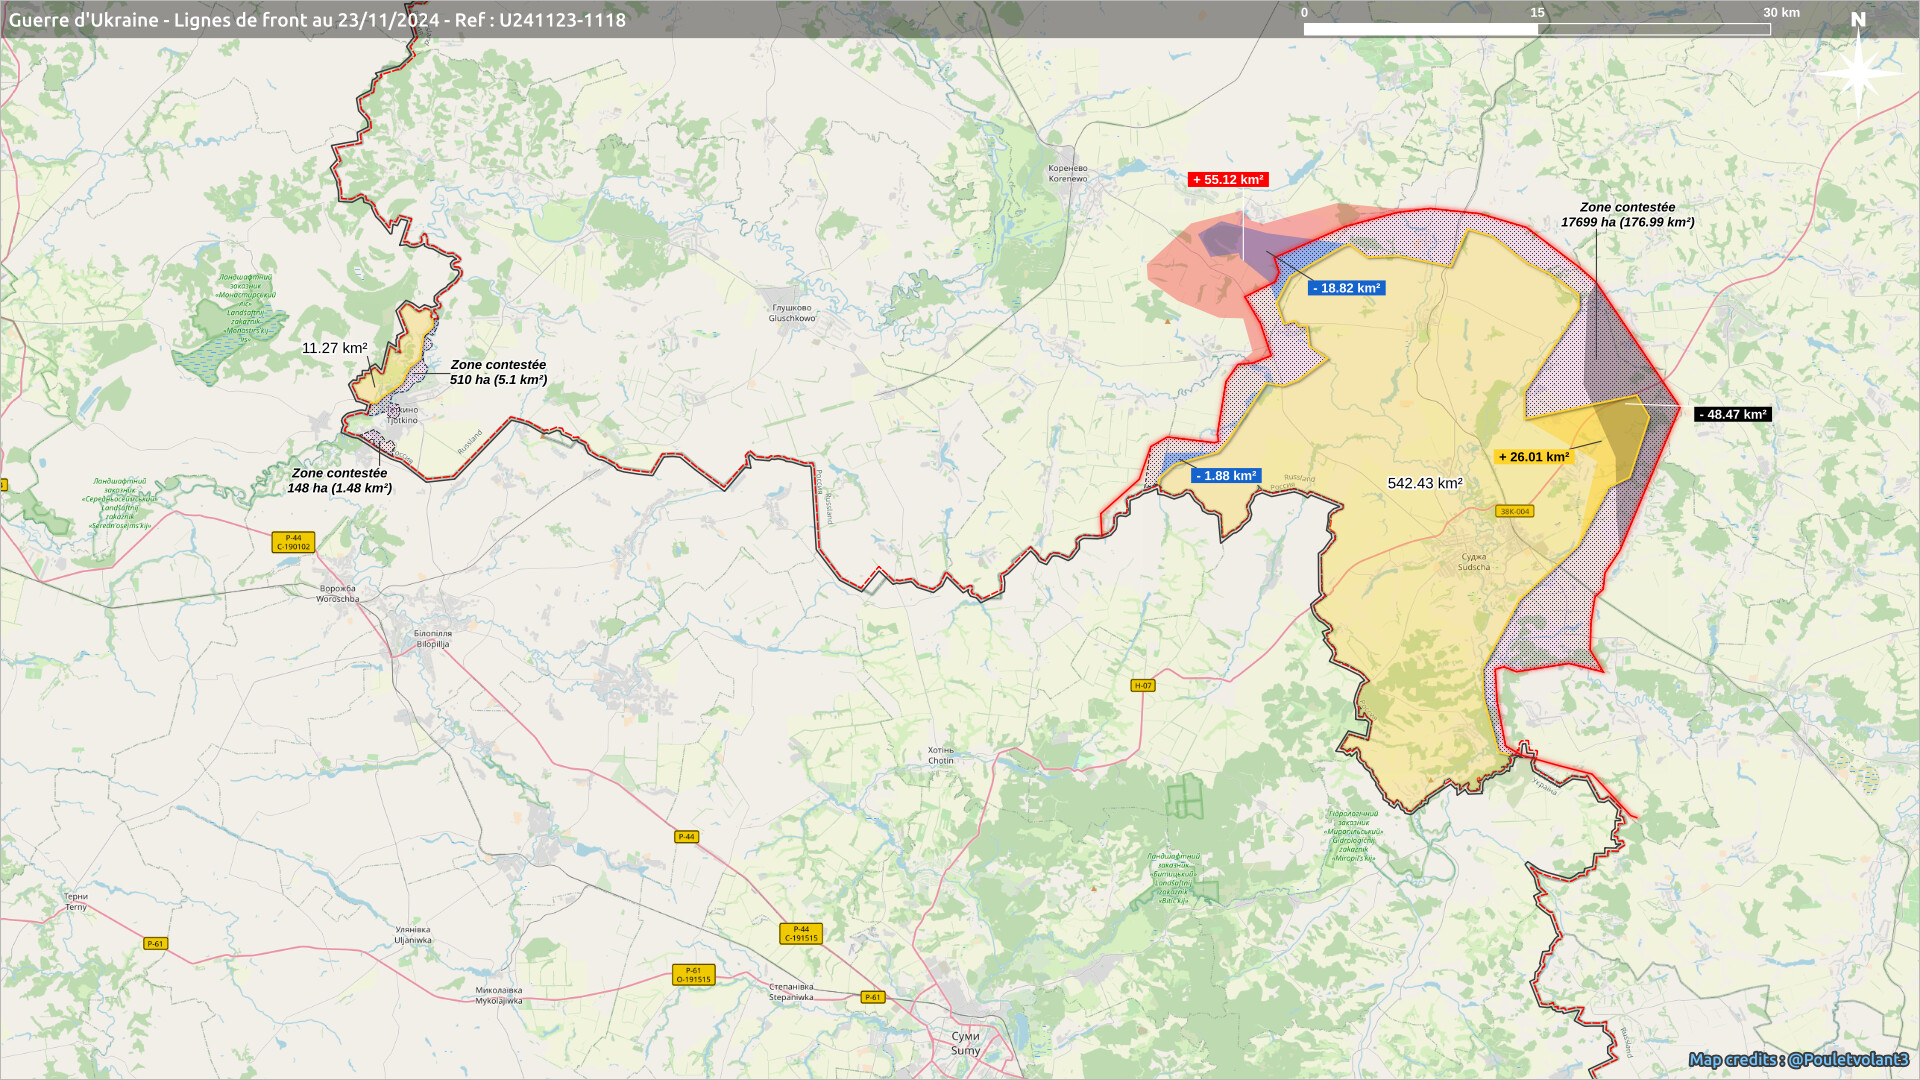Click the P-44 C-190102 road shield
The height and width of the screenshot is (1080, 1920).
[x=293, y=542]
